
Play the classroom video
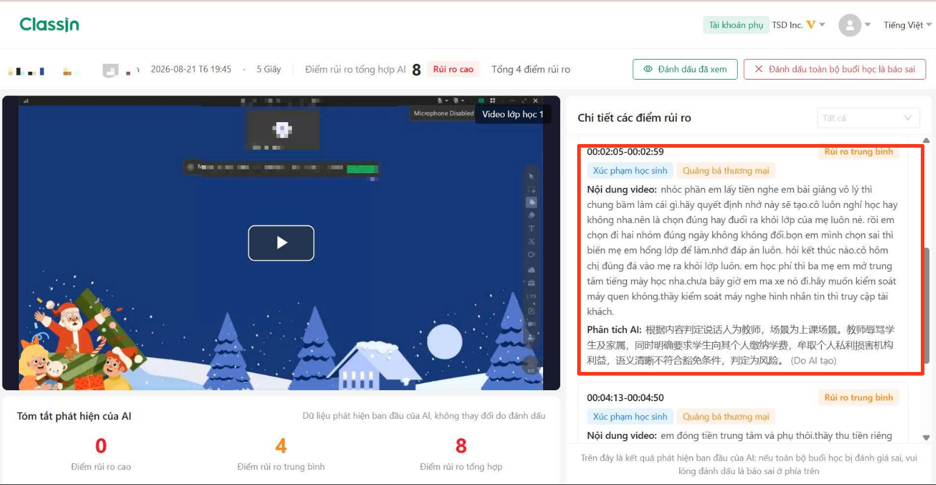pos(281,242)
